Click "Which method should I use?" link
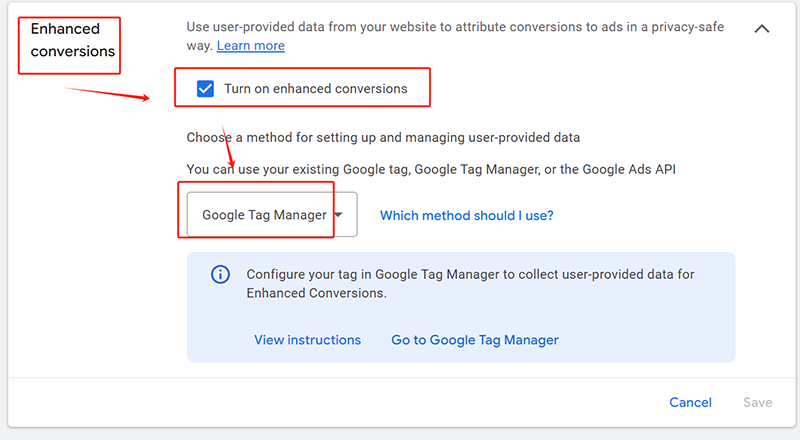Screen dimensions: 800x440 pos(466,215)
